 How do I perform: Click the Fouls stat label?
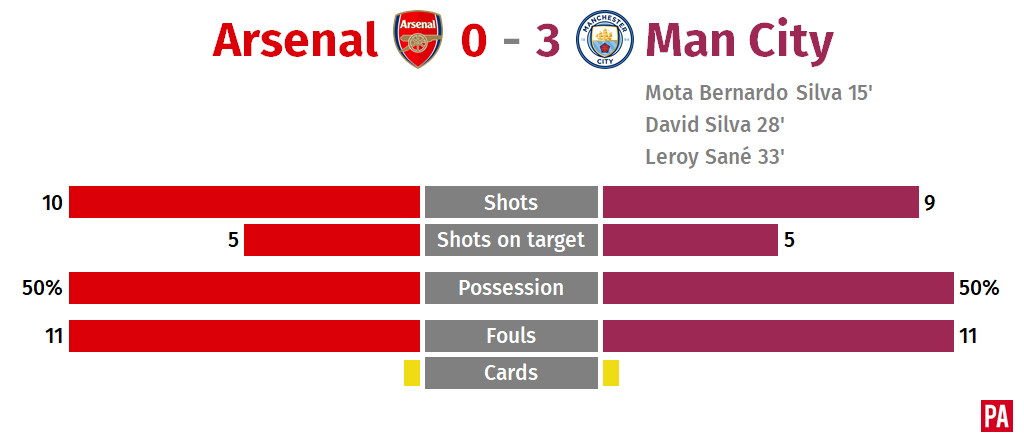click(511, 336)
